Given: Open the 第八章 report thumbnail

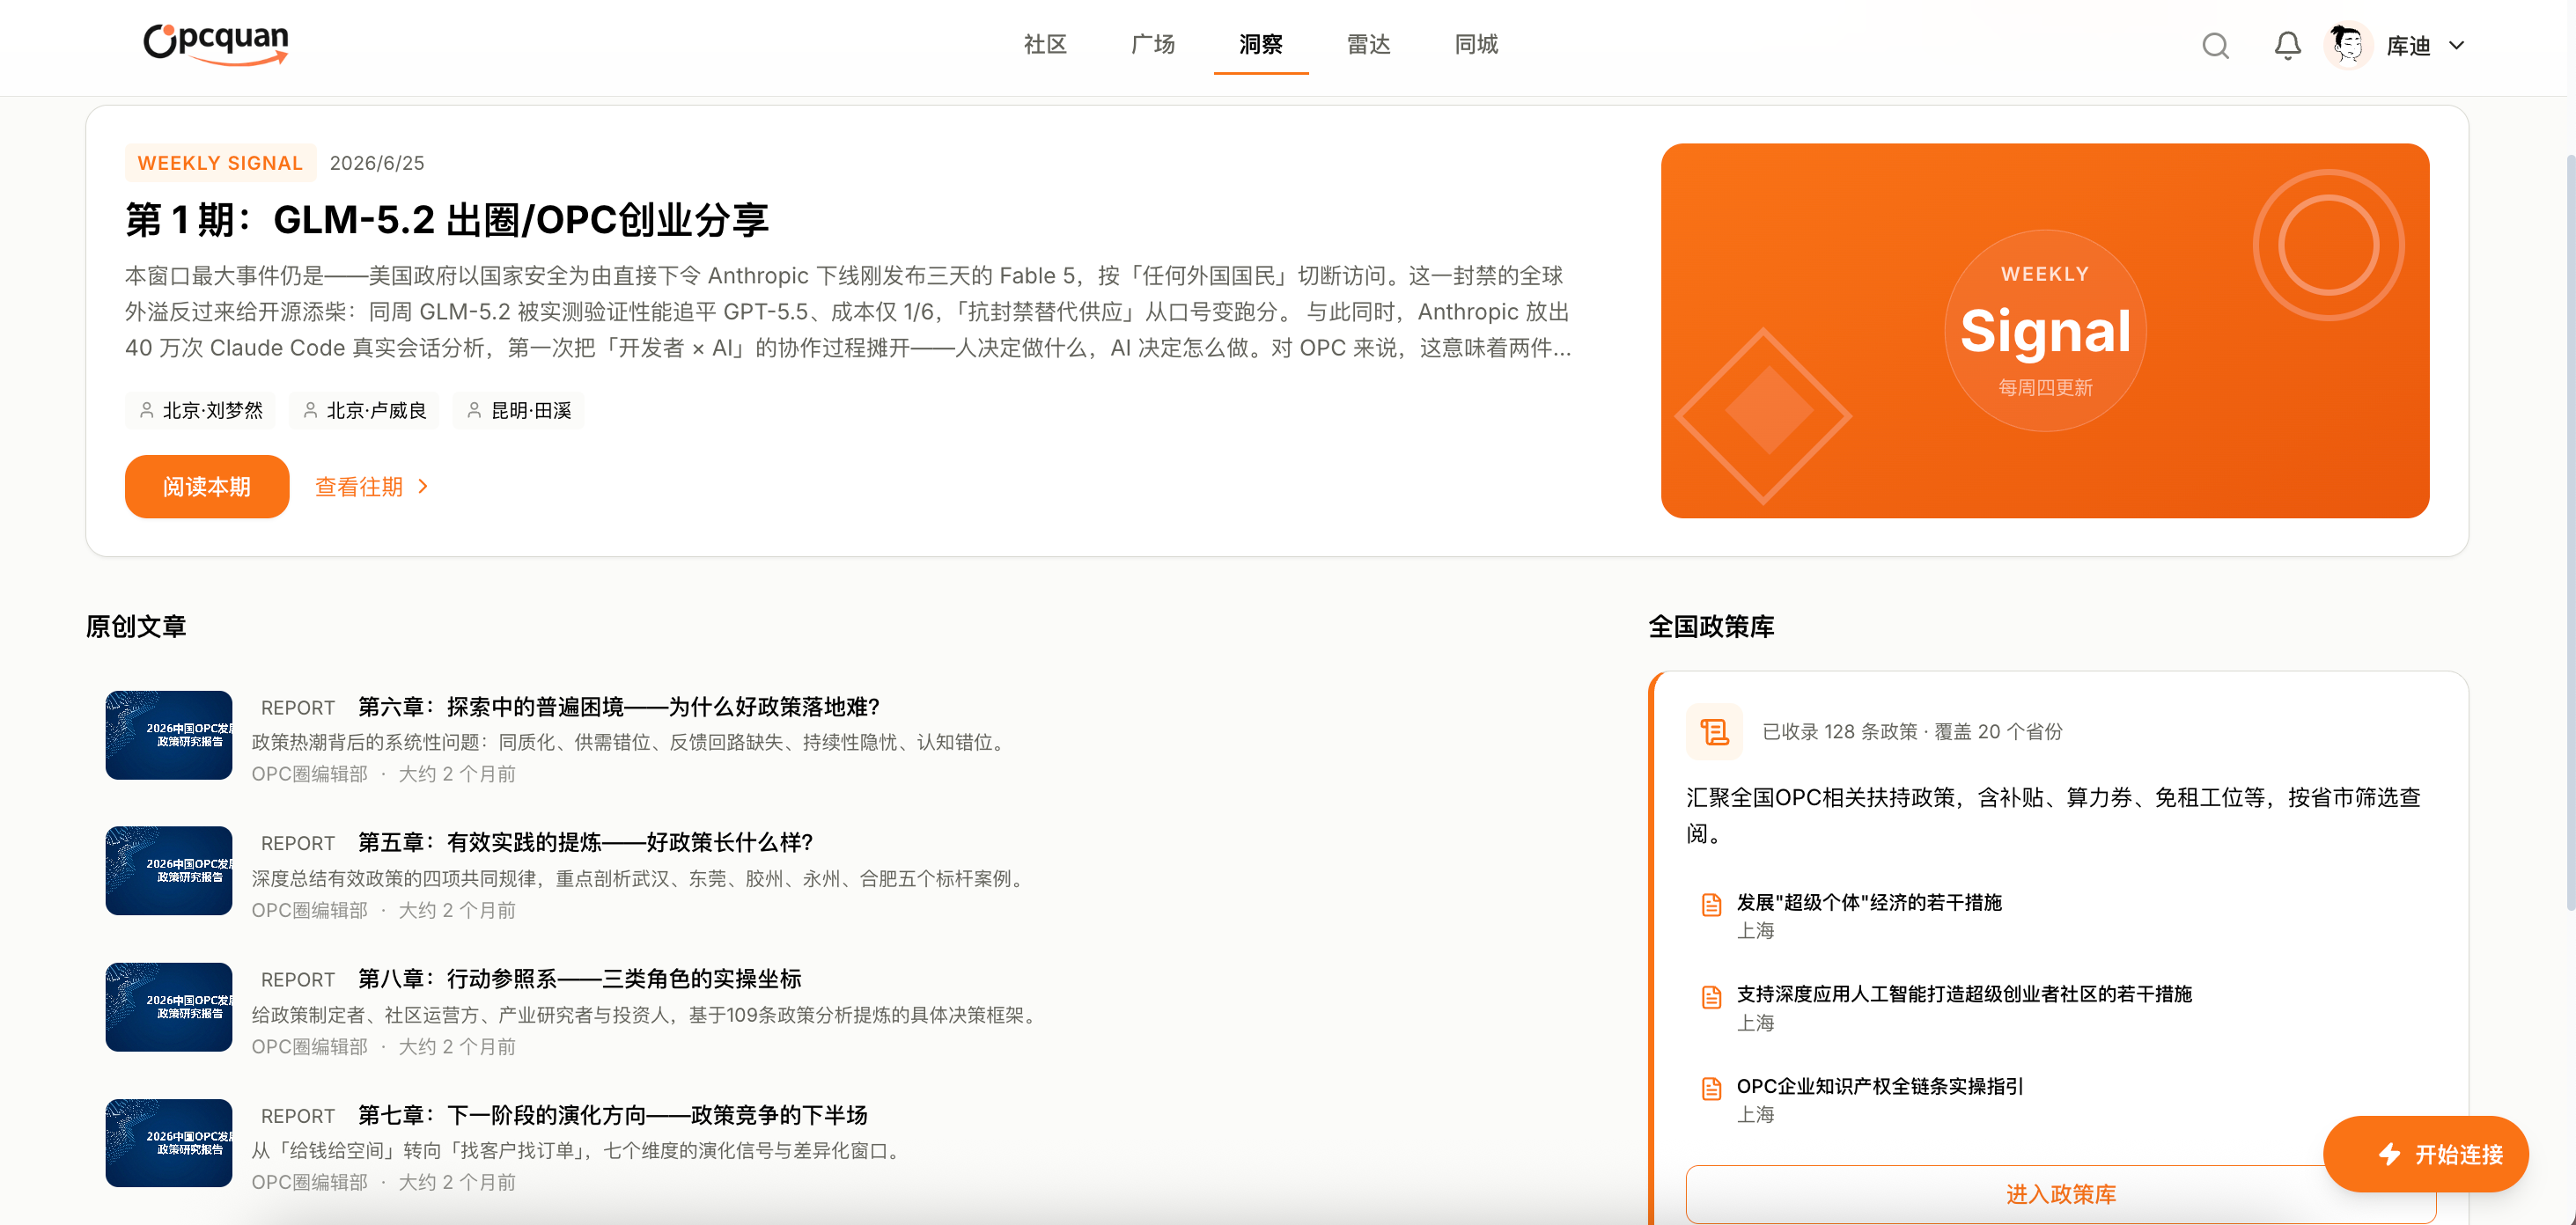Looking at the screenshot, I should [169, 1007].
